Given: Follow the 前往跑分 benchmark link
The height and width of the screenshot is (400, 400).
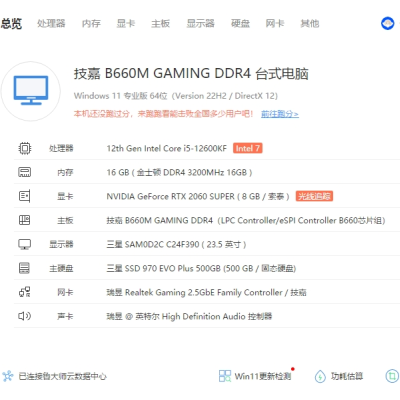Looking at the screenshot, I should click(x=280, y=114).
